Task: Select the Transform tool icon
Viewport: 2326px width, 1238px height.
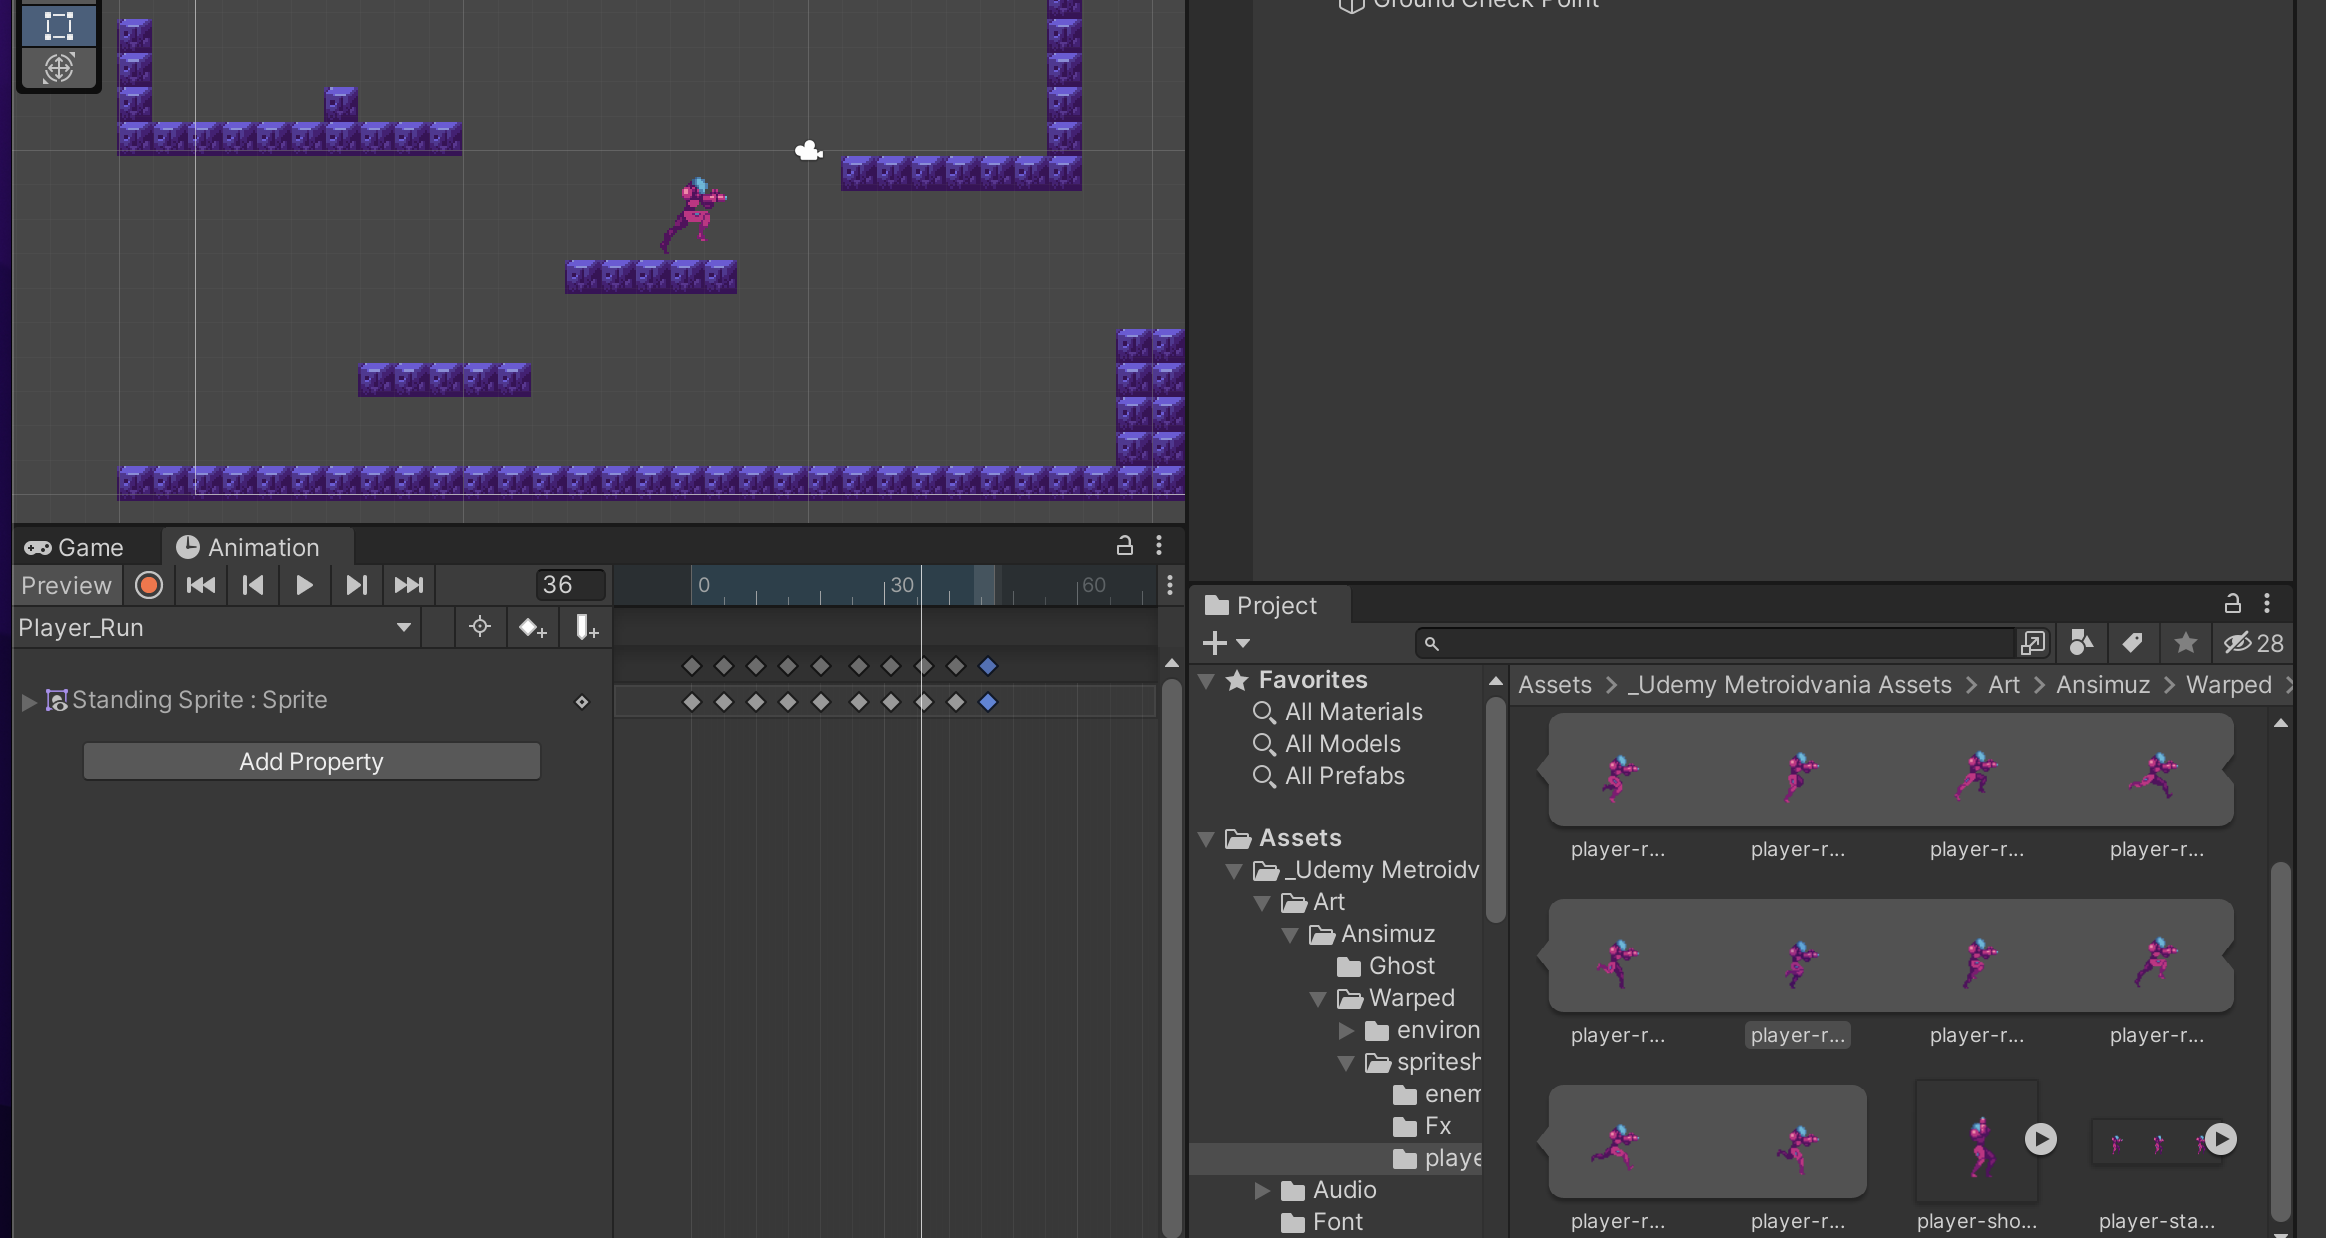Action: 58,68
